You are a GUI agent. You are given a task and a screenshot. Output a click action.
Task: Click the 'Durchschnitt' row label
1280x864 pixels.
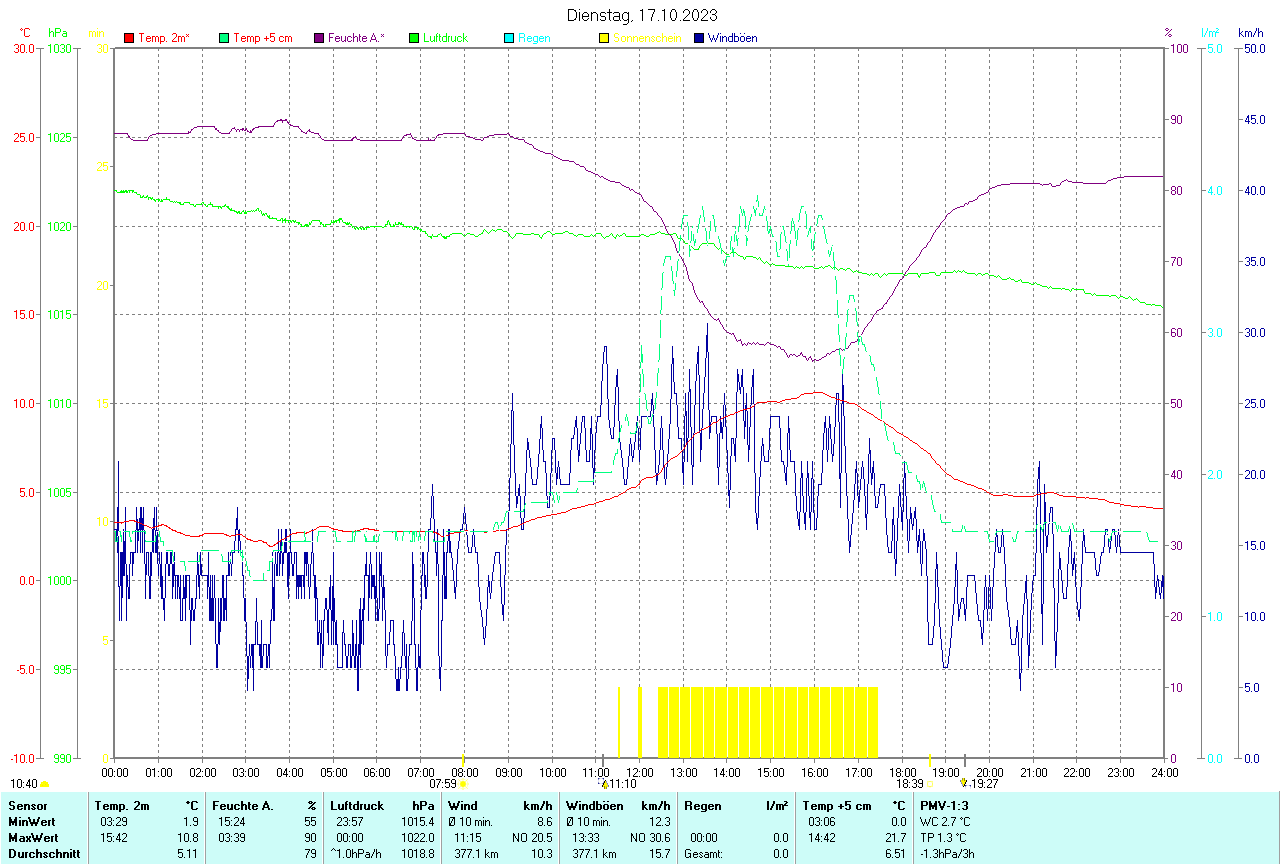[44, 854]
